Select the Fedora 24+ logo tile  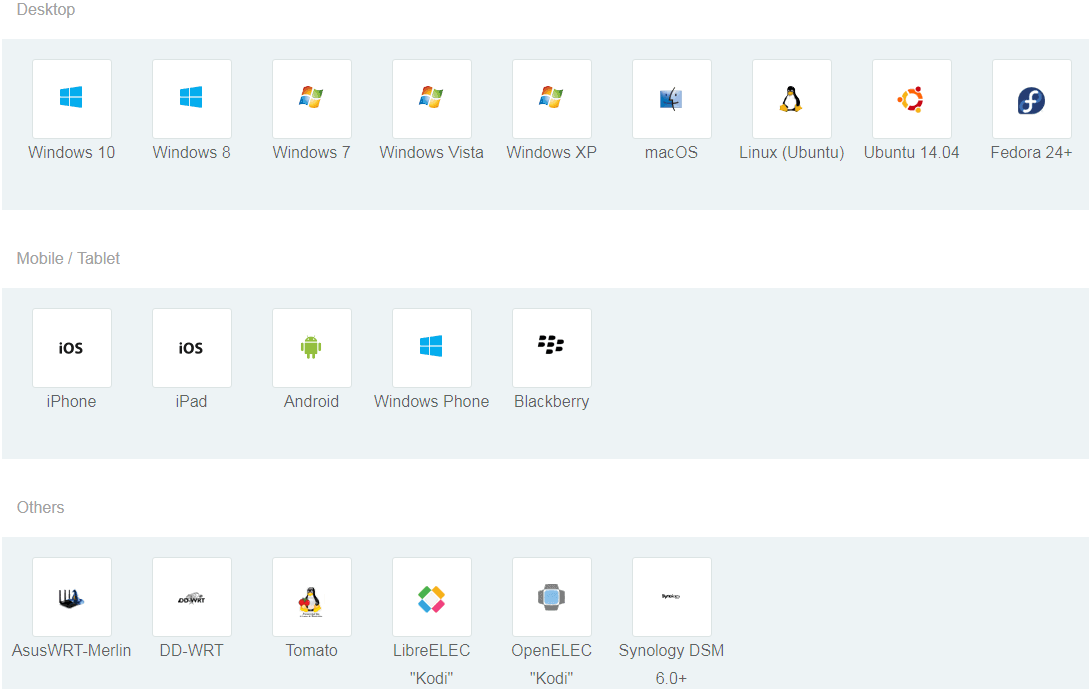(1032, 99)
